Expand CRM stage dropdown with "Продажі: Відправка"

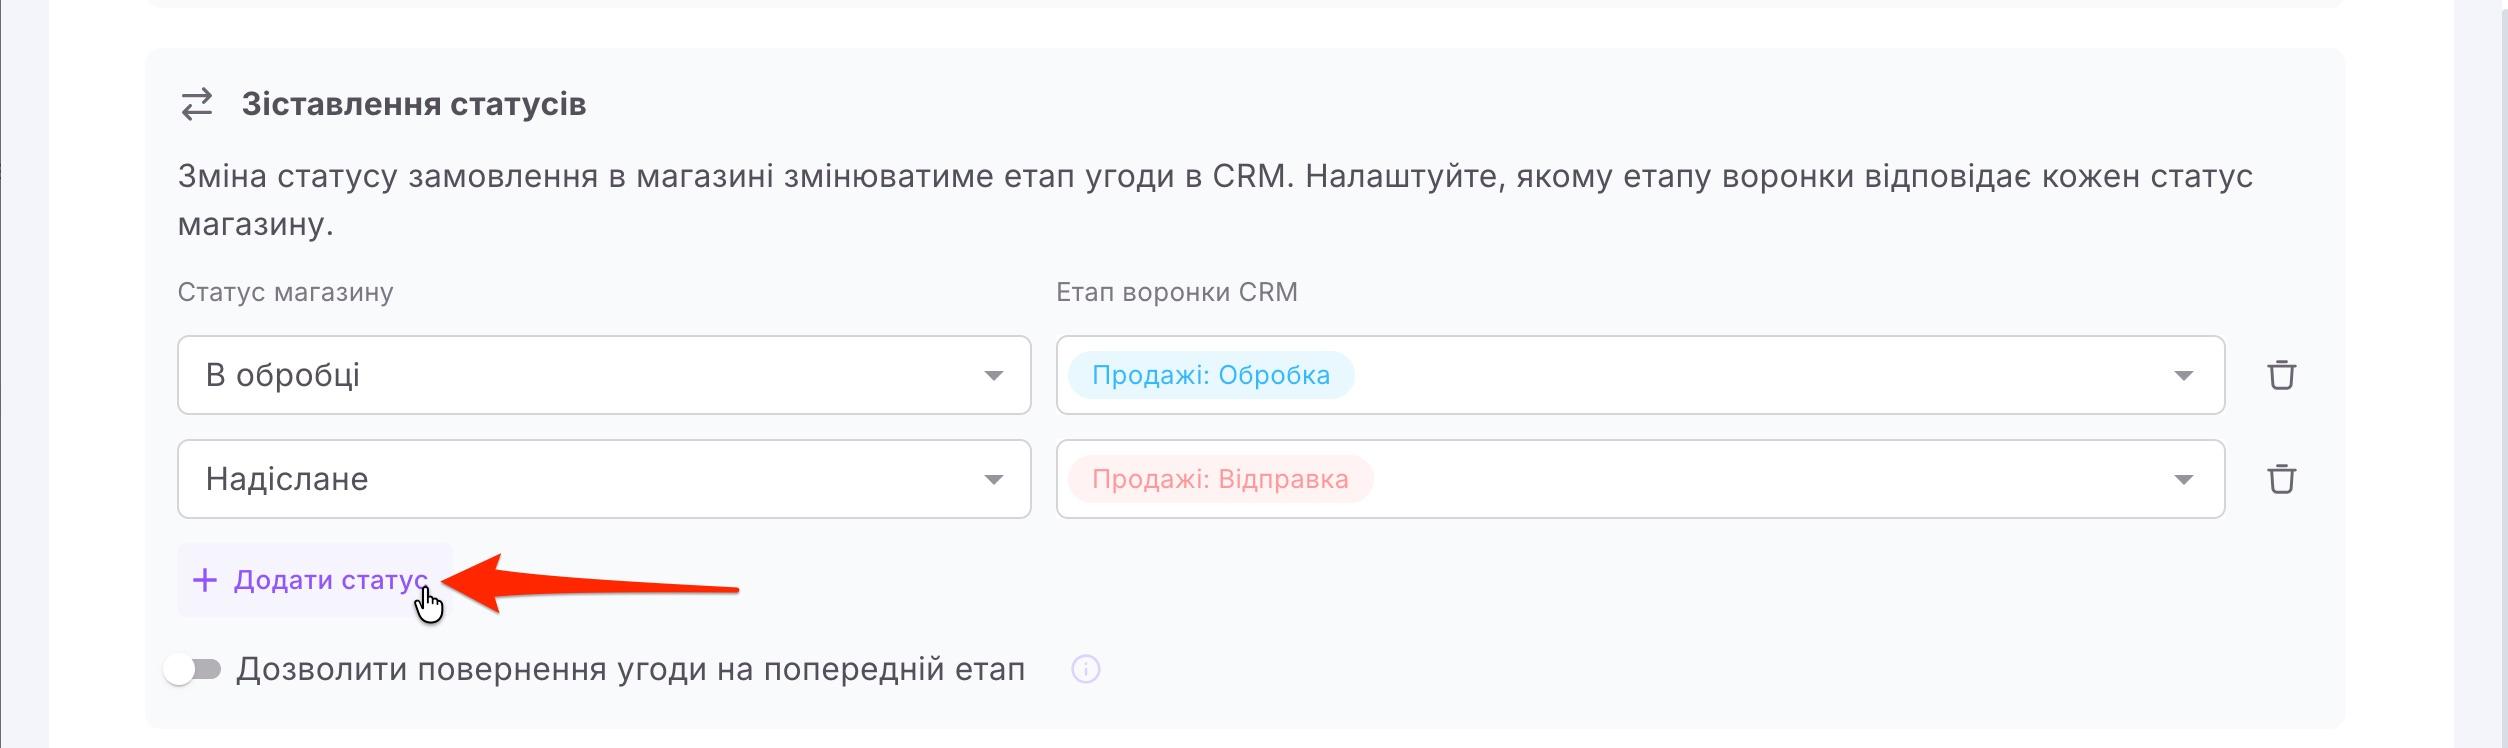tap(1640, 479)
